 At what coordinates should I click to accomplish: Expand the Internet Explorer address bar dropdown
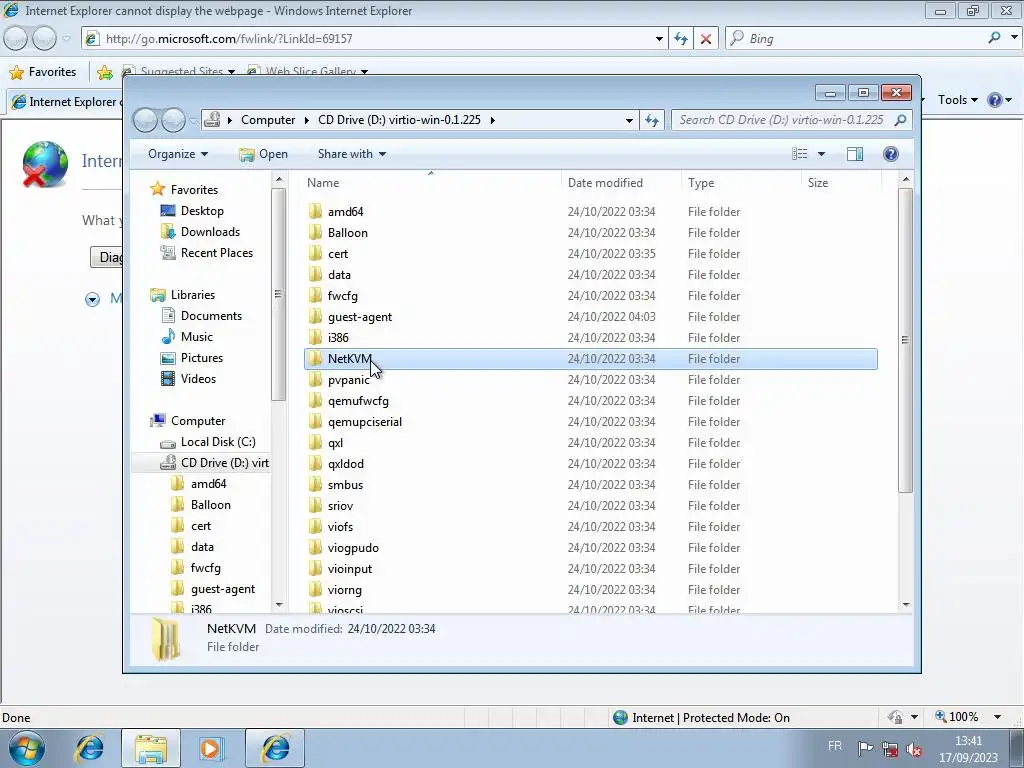click(x=659, y=39)
